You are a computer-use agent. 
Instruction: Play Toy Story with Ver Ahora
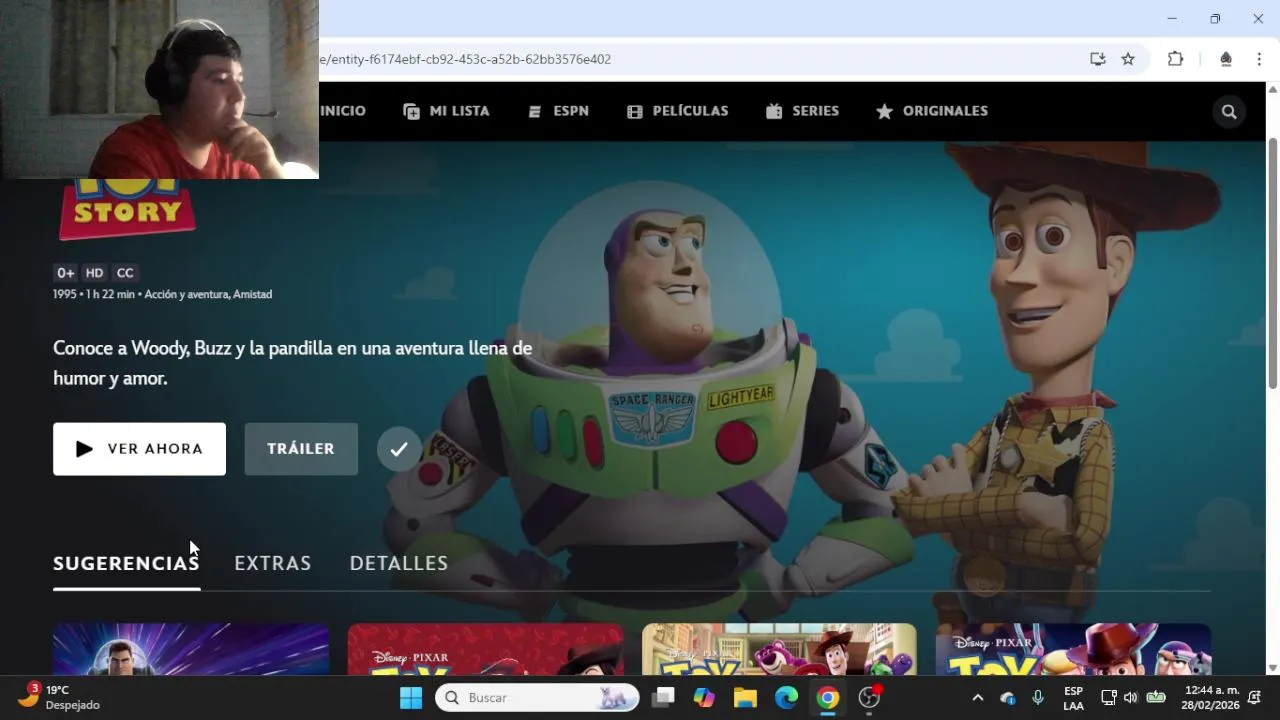point(139,449)
